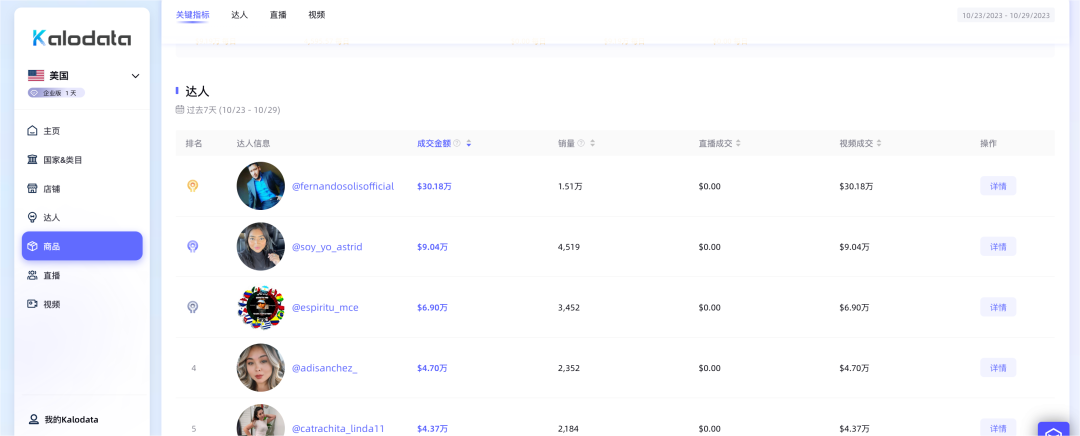The height and width of the screenshot is (436, 1080).
Task: Switch to the 直播 top tab
Action: click(278, 14)
